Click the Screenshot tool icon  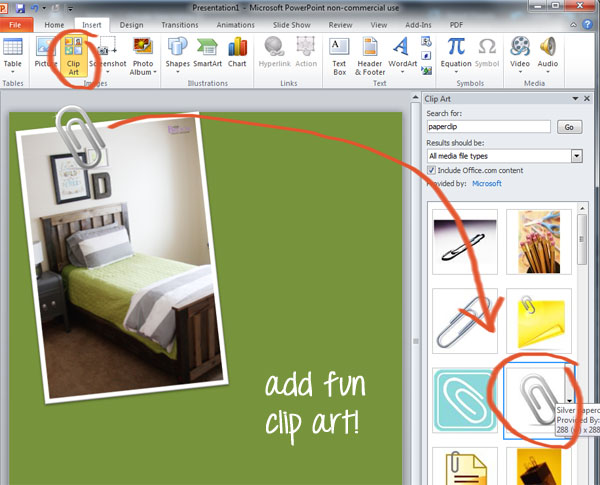click(x=108, y=55)
